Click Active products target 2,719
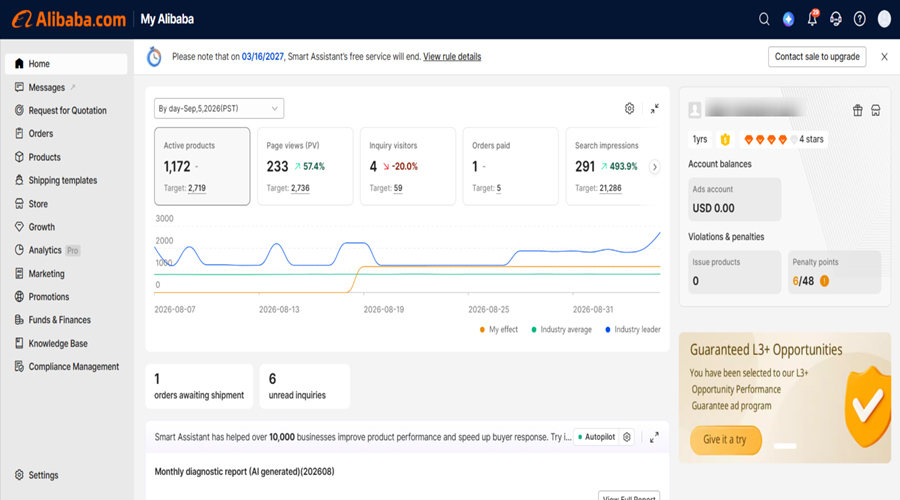 click(197, 188)
